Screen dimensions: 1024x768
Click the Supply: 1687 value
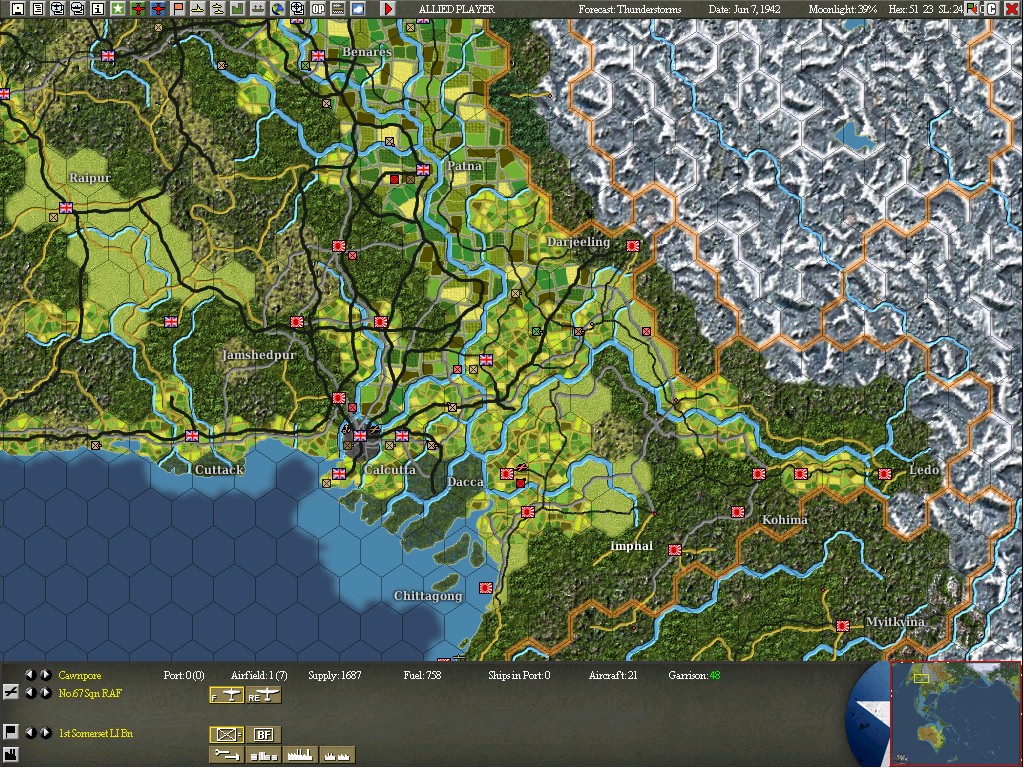pyautogui.click(x=334, y=675)
